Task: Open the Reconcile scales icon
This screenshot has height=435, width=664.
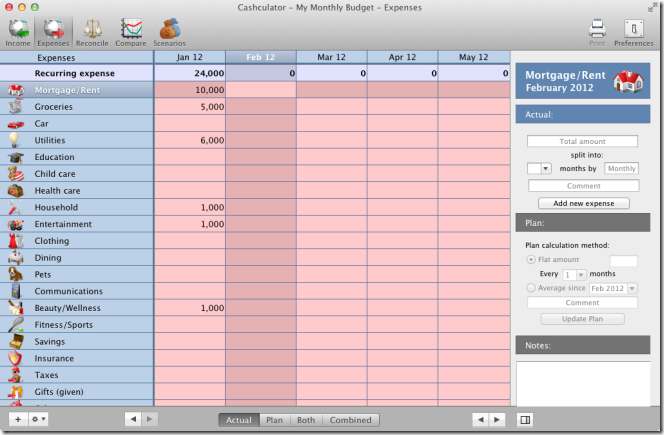Action: 92,32
